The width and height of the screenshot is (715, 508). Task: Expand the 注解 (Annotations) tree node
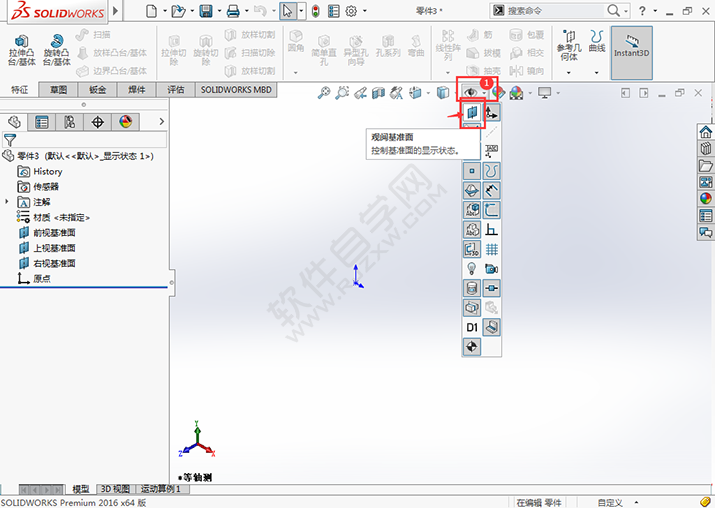pos(7,201)
